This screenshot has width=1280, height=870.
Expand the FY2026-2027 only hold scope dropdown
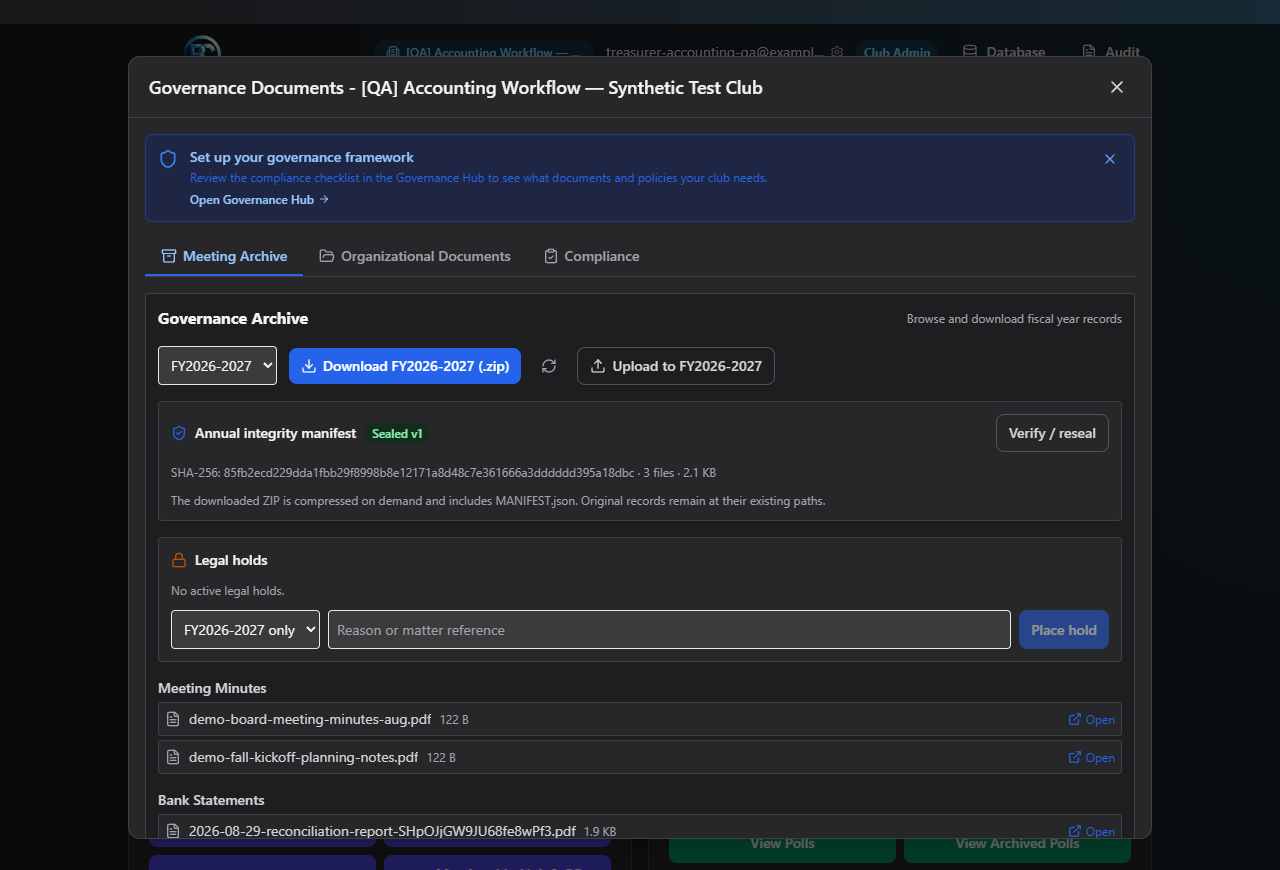(x=245, y=630)
